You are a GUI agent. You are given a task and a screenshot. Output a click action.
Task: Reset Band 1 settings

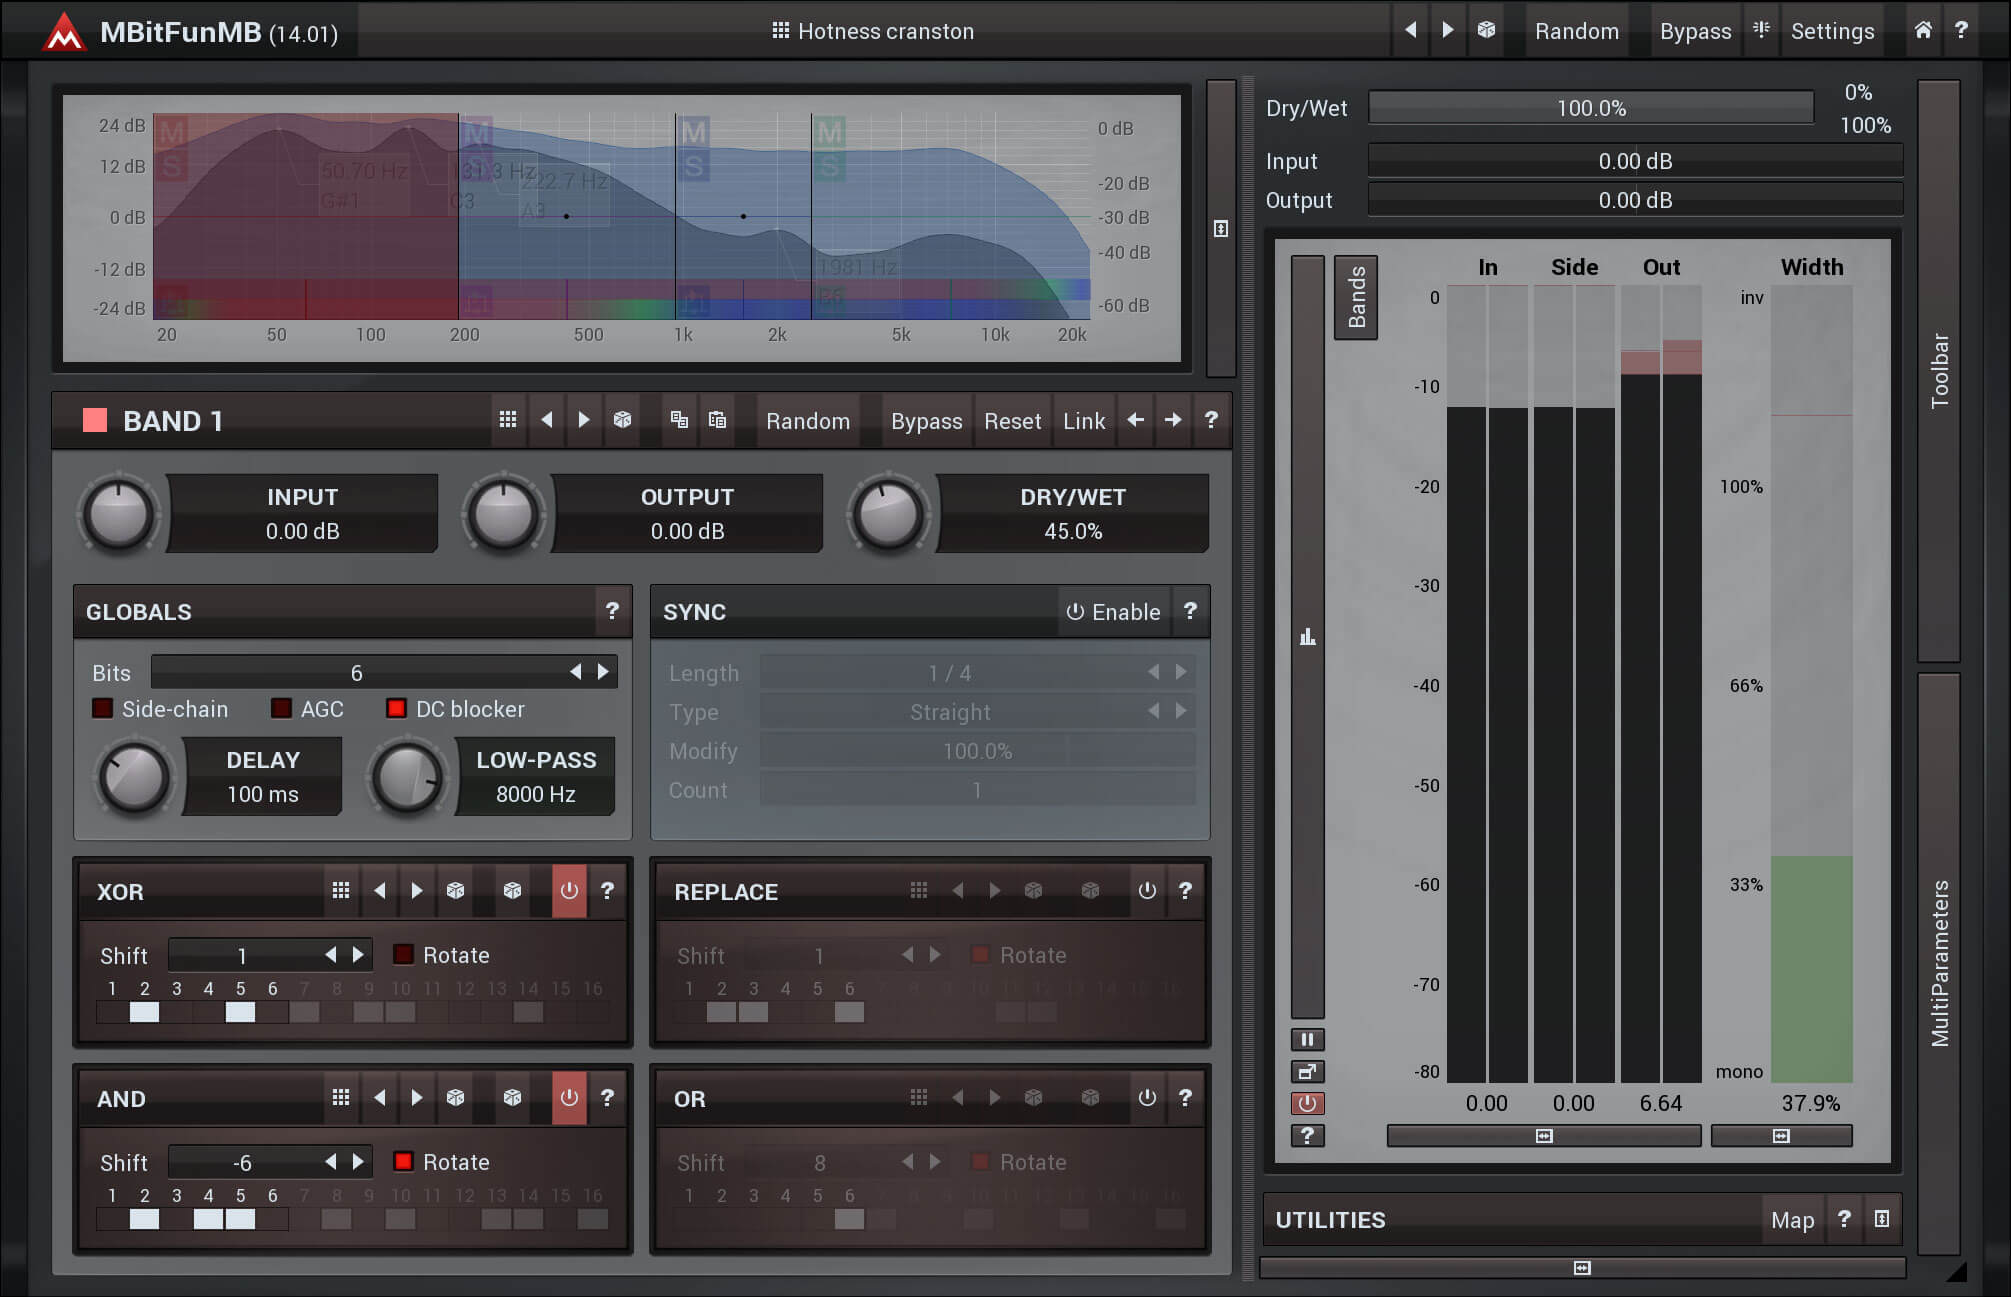[1012, 421]
